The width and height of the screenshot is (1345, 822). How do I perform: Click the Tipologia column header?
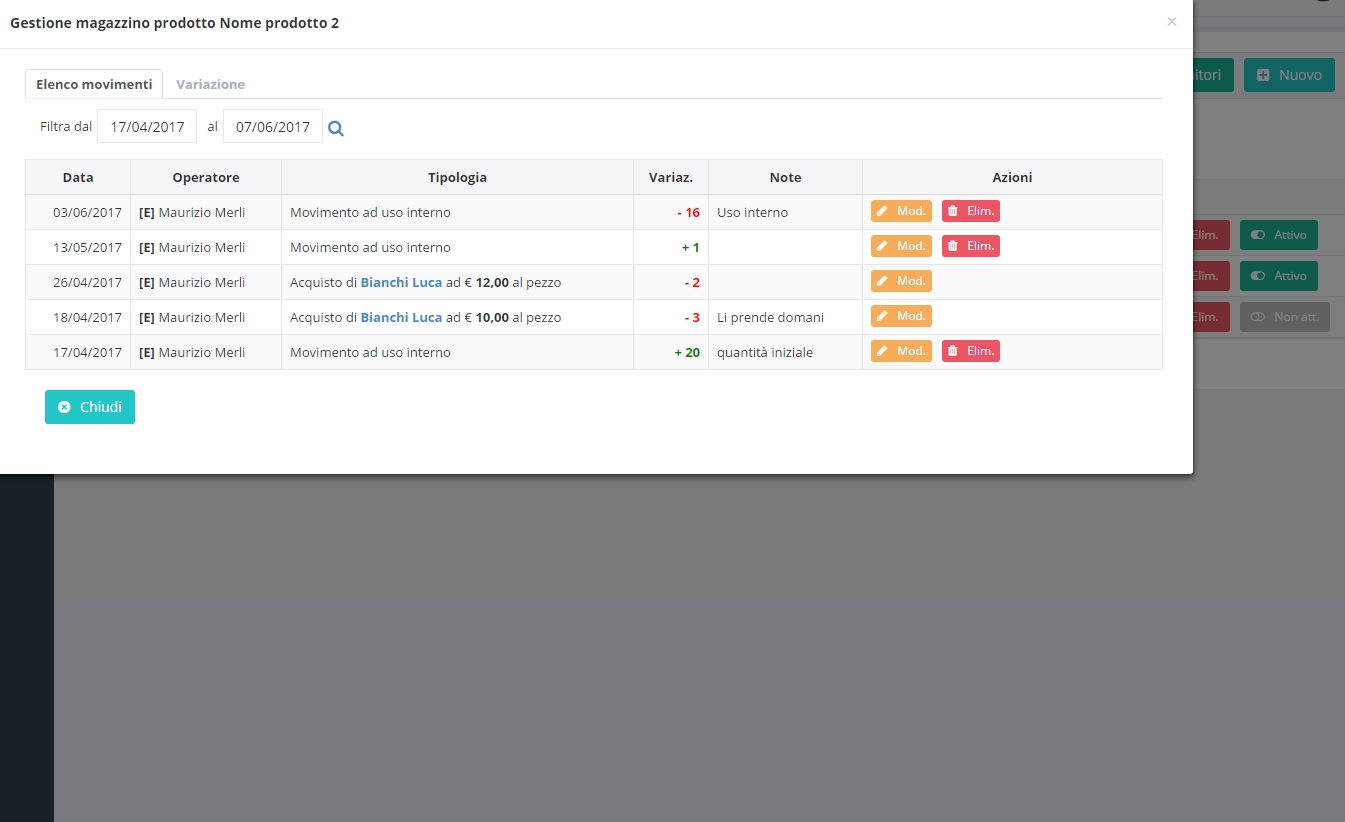(457, 177)
